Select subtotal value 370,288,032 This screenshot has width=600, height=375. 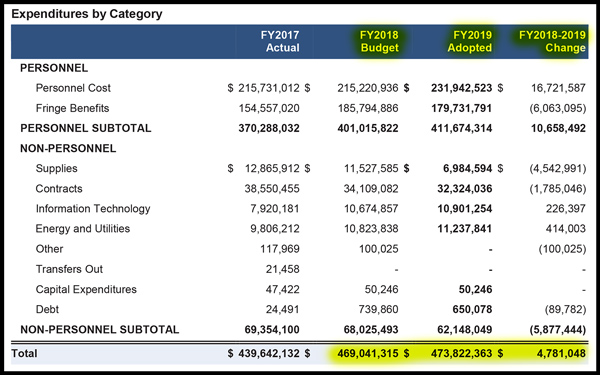[269, 128]
